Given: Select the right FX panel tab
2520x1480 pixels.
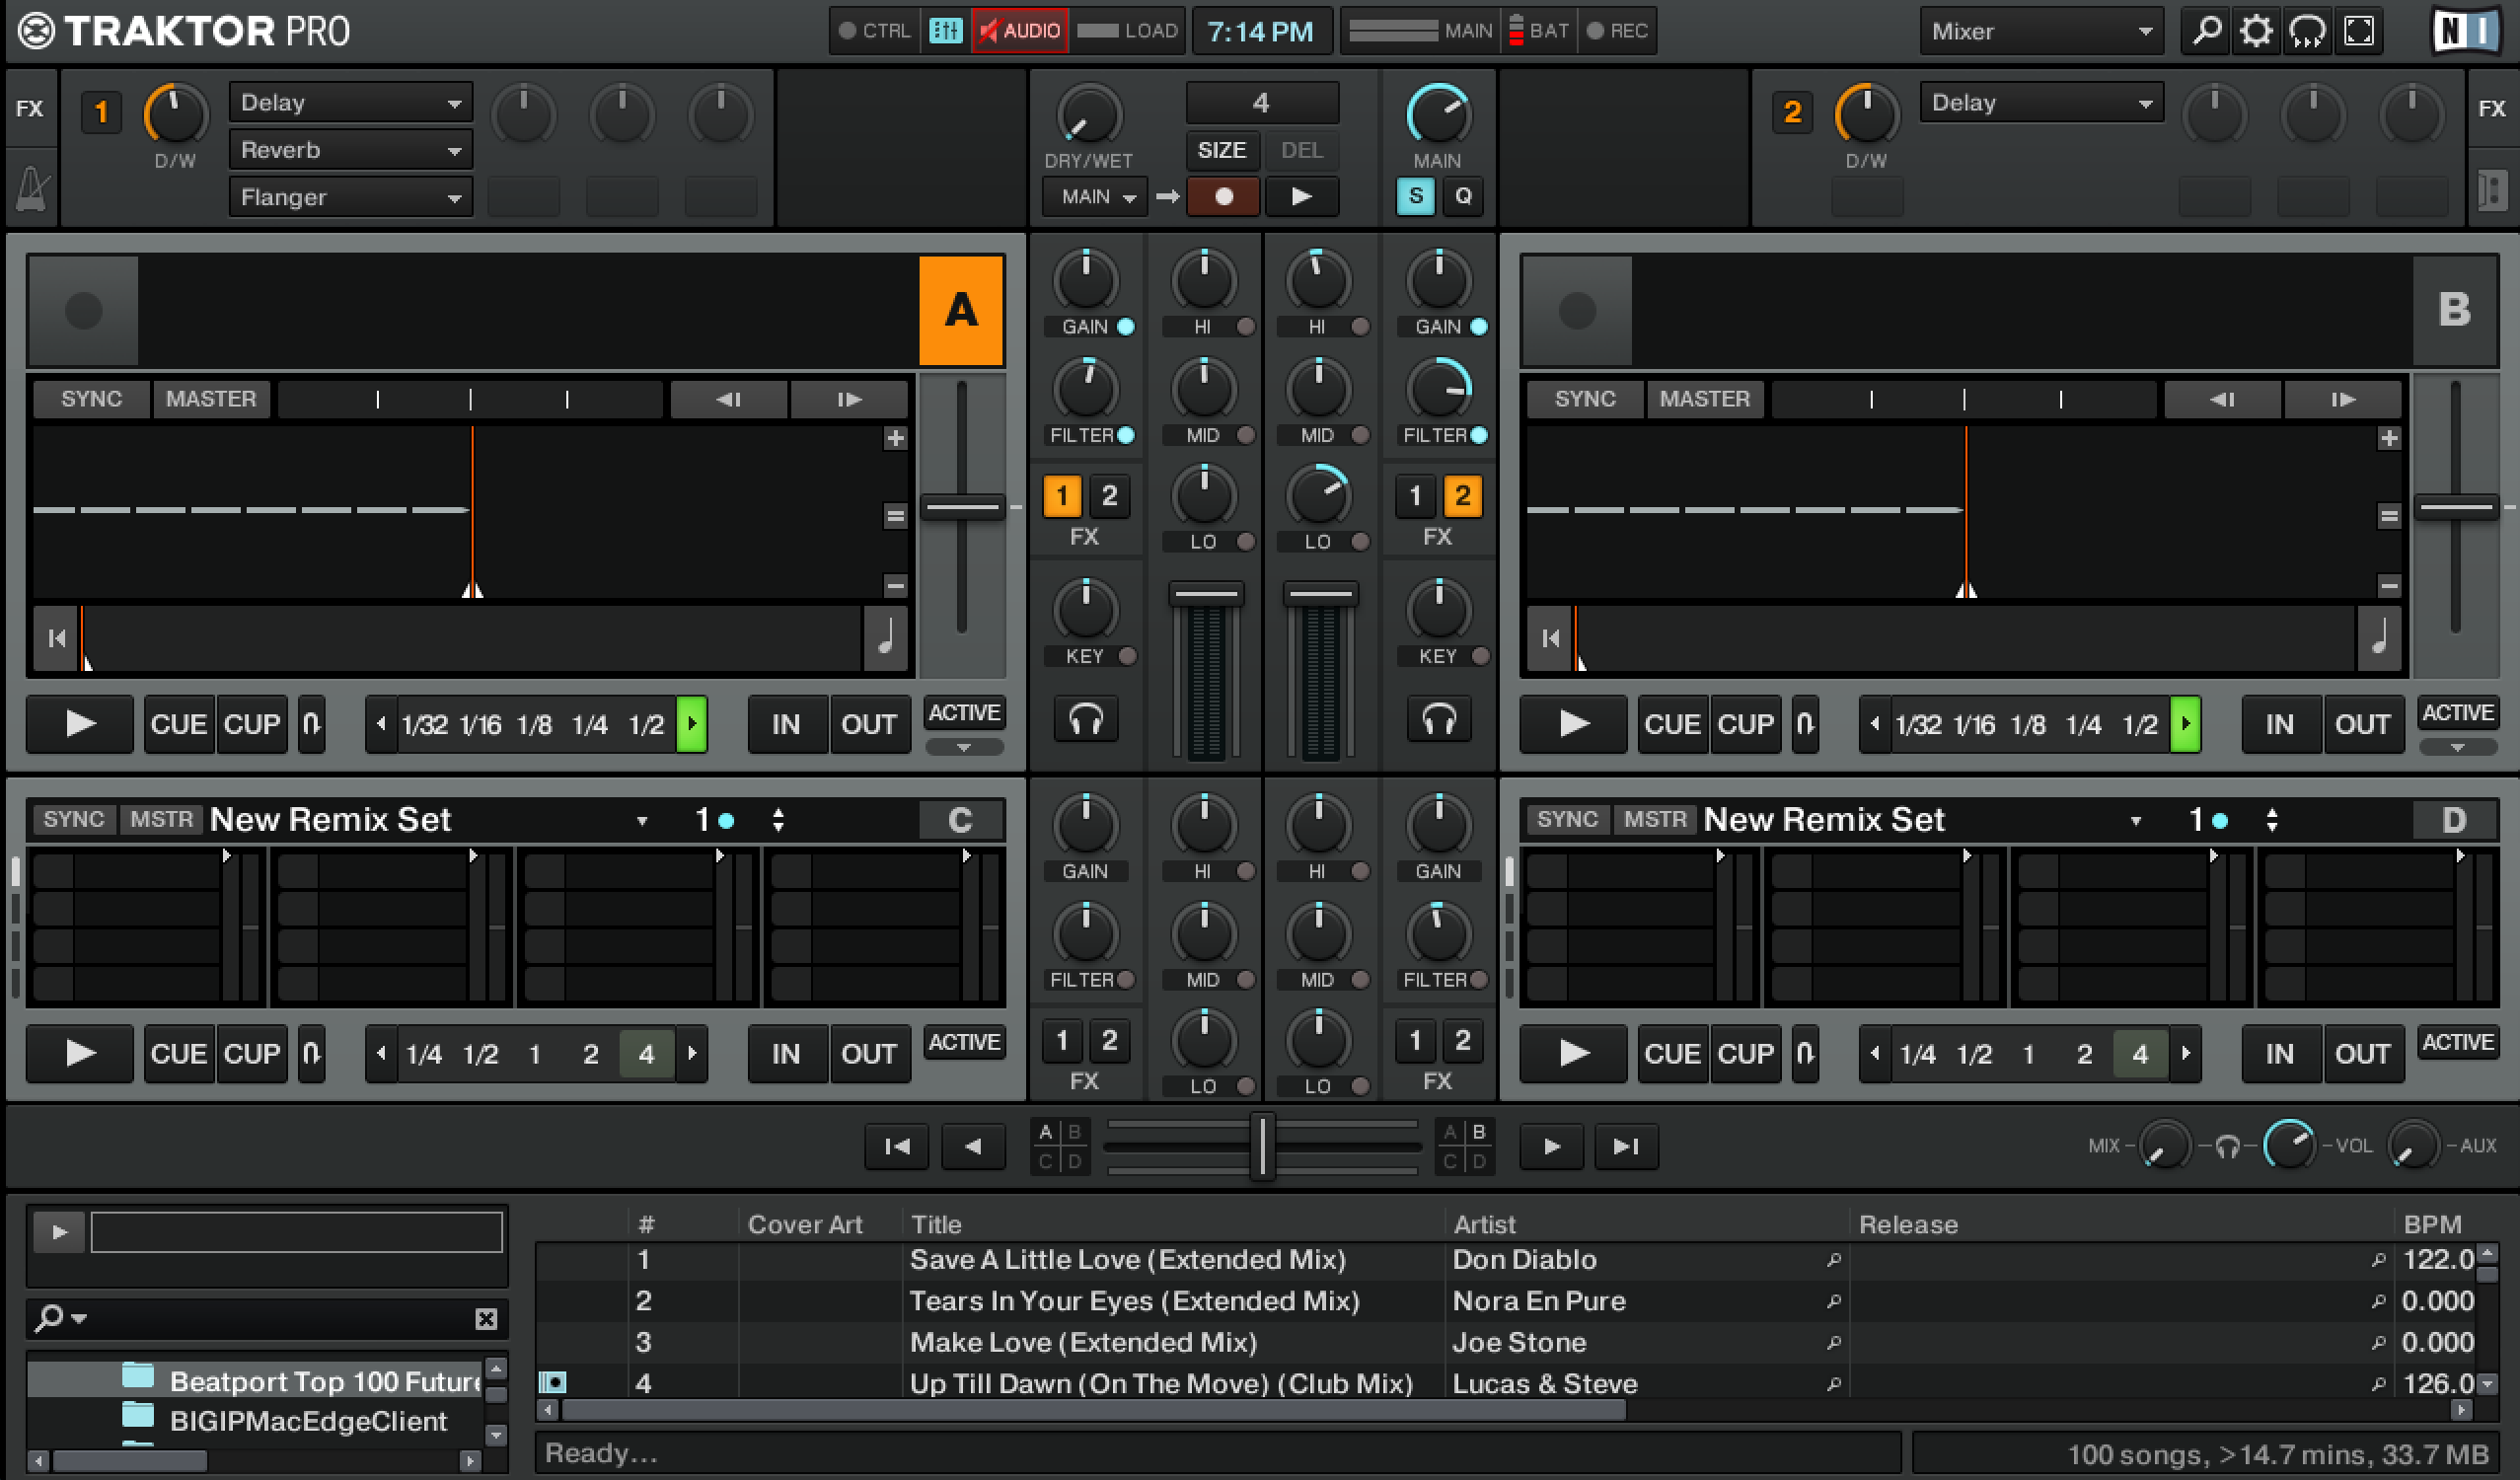Looking at the screenshot, I should [x=2491, y=108].
